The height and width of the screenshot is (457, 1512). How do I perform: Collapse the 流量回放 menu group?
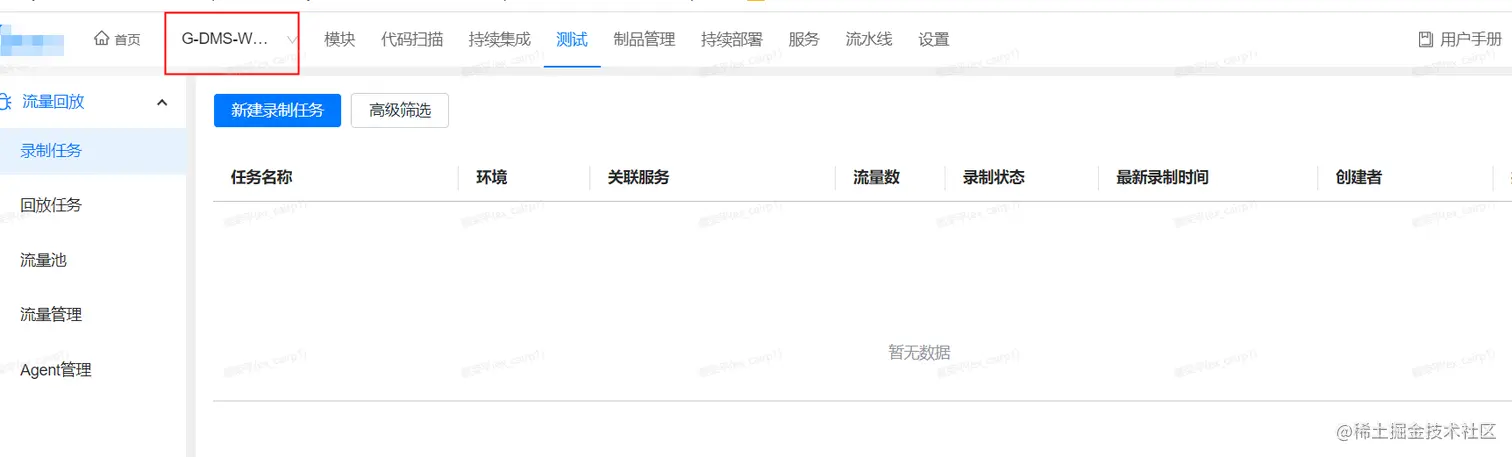(162, 102)
